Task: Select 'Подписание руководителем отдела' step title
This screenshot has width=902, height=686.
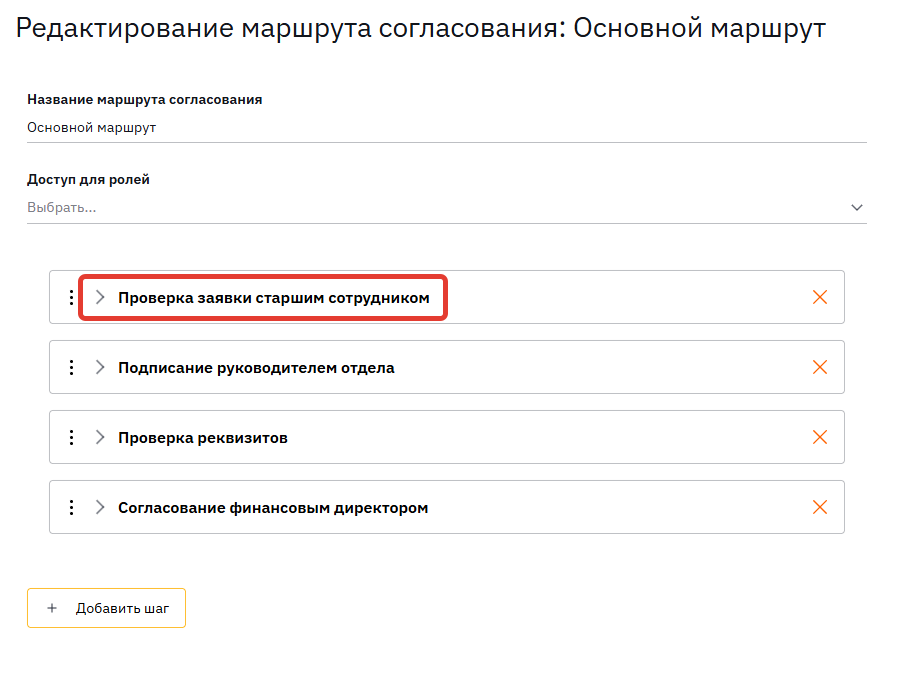Action: [x=256, y=368]
